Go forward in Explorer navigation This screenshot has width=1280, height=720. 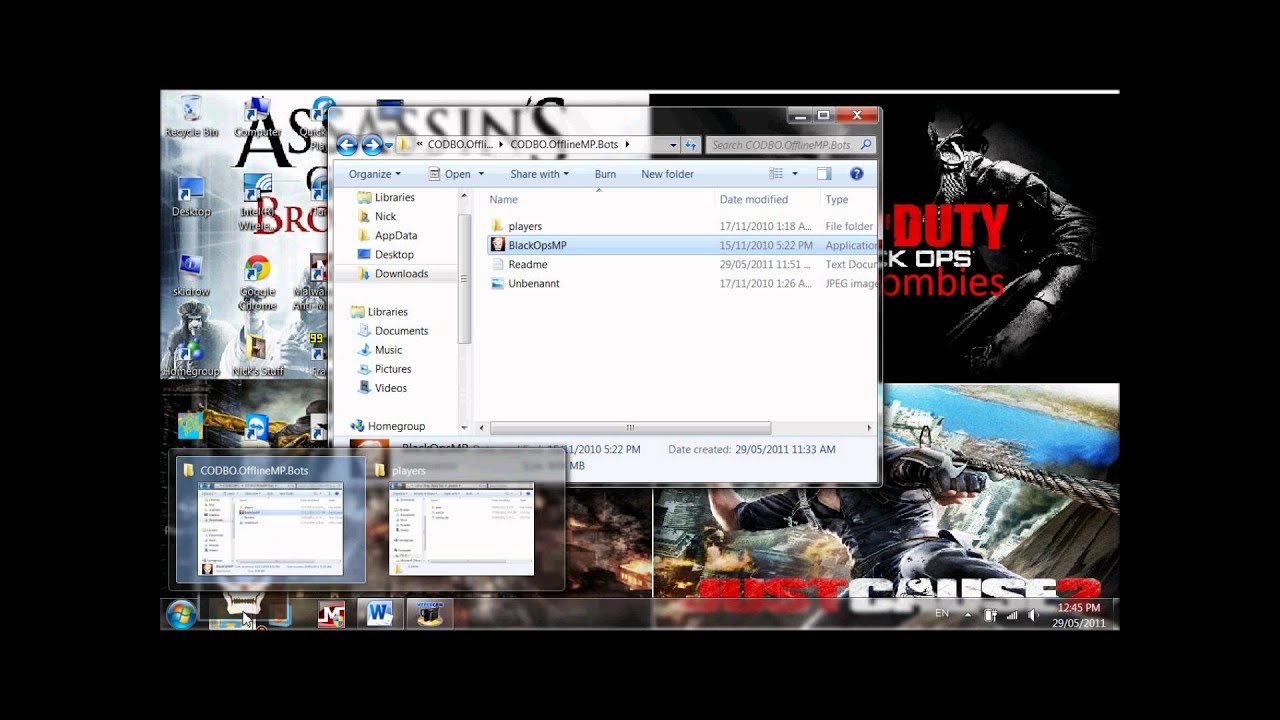(x=372, y=145)
